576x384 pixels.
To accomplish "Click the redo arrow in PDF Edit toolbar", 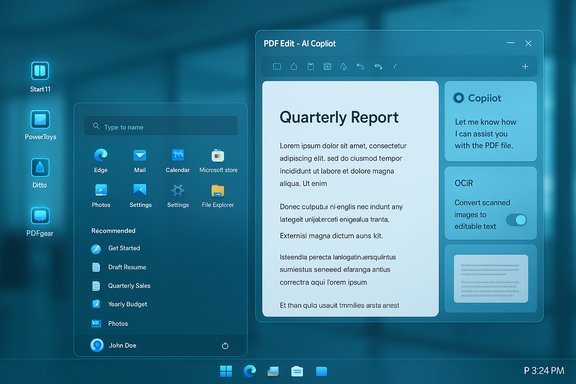I will pyautogui.click(x=378, y=67).
